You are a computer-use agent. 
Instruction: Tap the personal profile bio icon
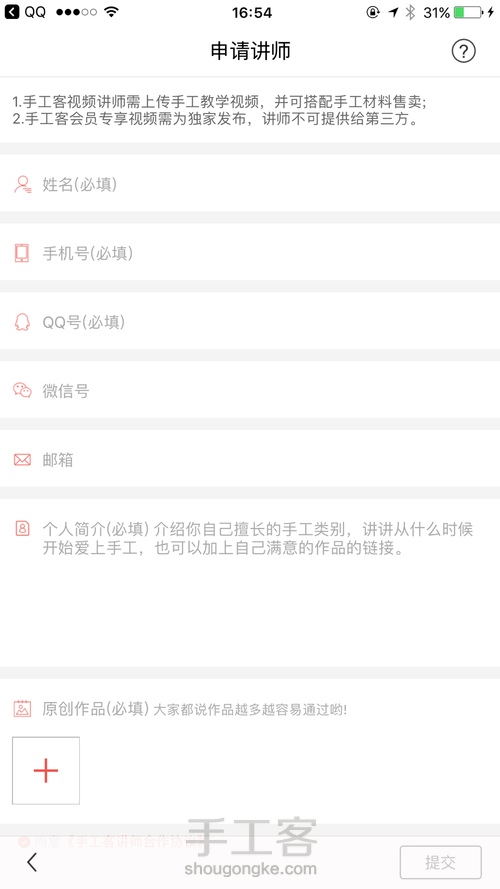click(22, 528)
